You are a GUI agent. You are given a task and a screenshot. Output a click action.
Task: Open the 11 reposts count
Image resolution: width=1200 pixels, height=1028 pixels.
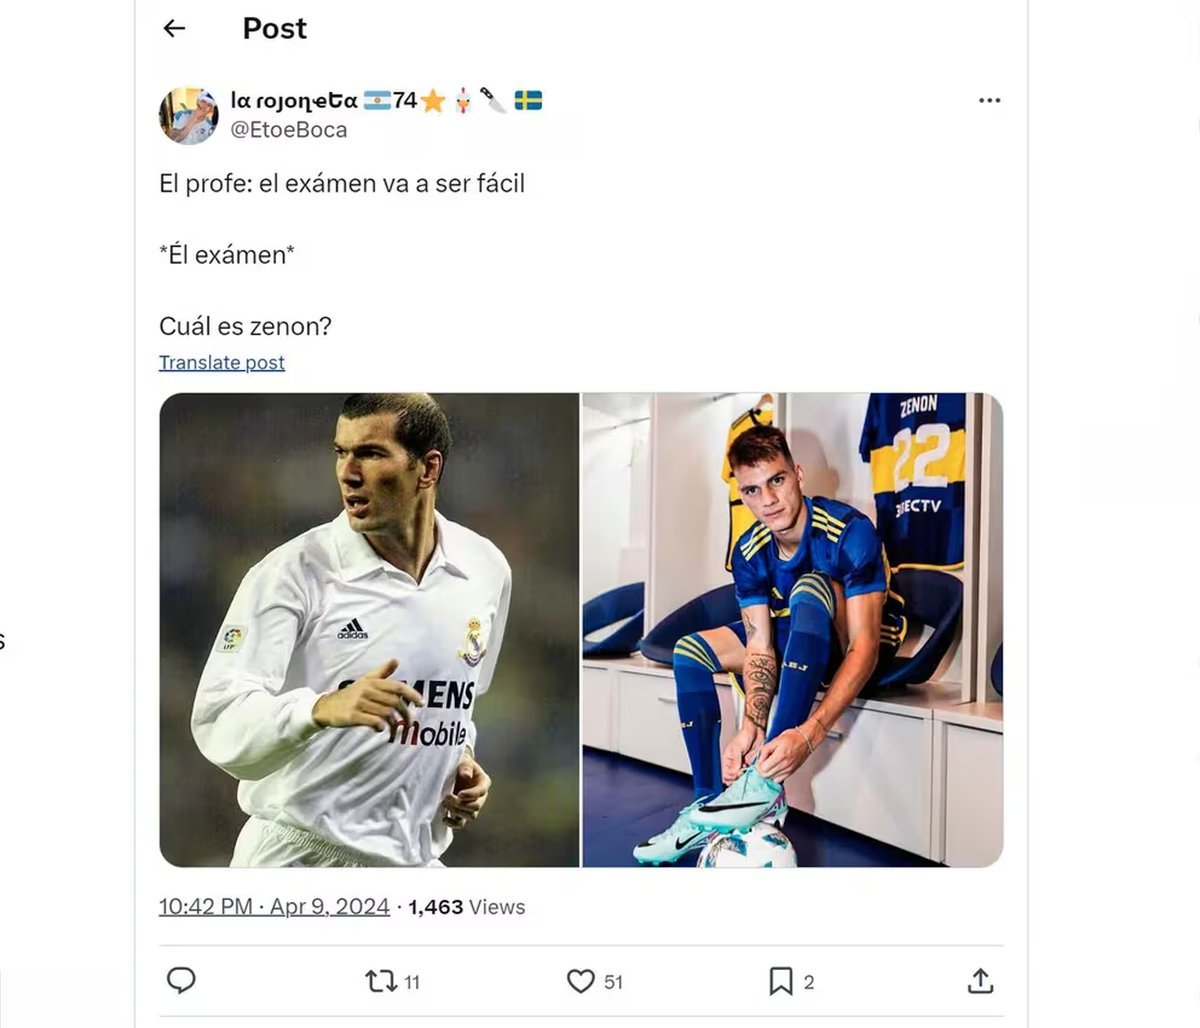(x=411, y=981)
